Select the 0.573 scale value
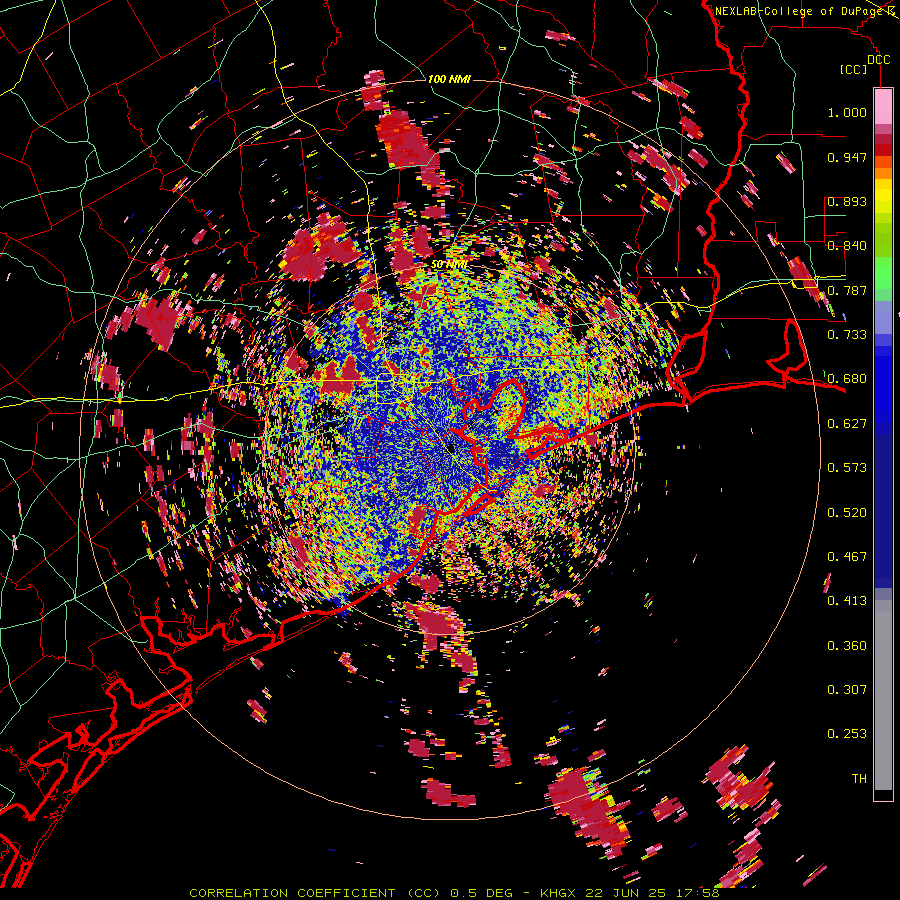The image size is (900, 900). (847, 468)
